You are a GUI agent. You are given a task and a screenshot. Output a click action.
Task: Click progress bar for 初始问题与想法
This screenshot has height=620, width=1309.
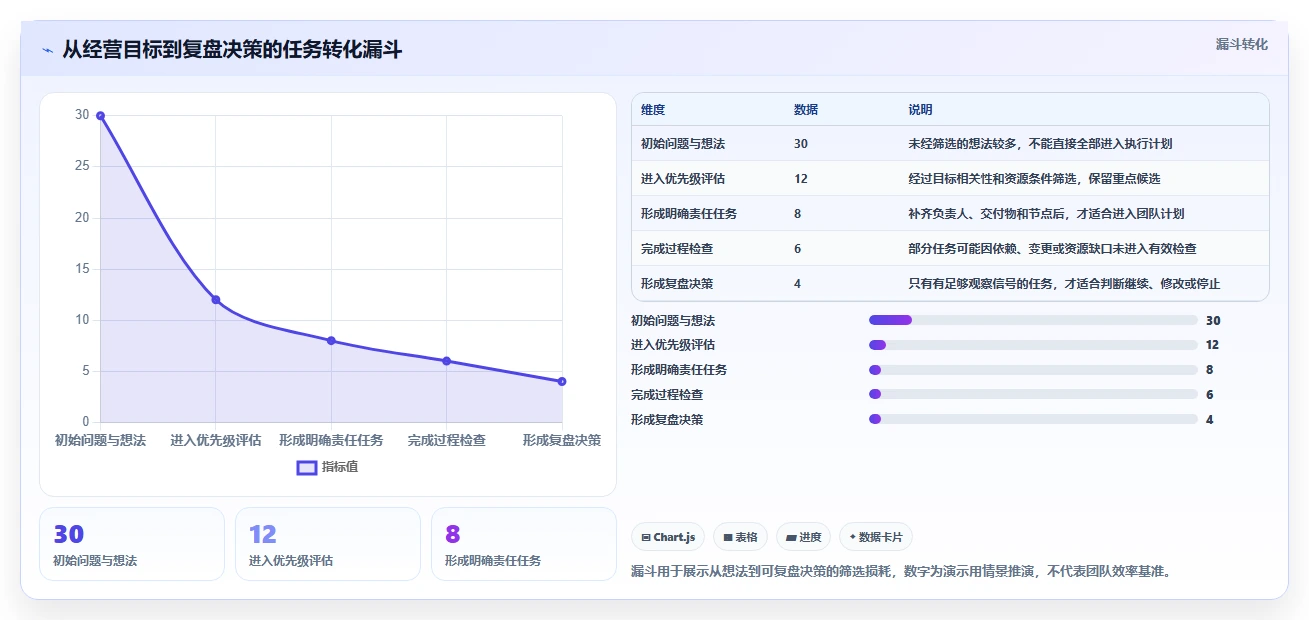[1033, 320]
